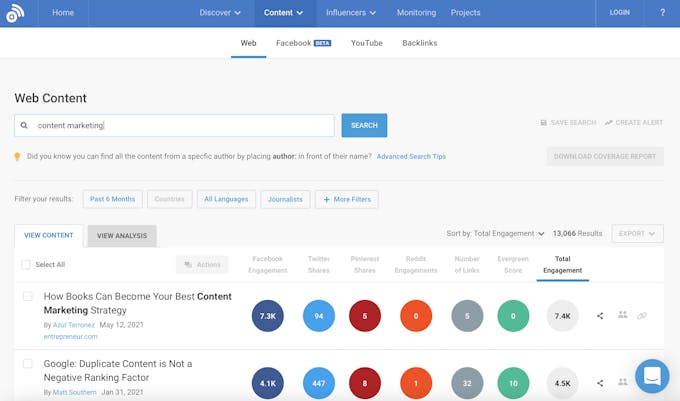680x401 pixels.
Task: Click the BuzzSumo logo icon
Action: pyautogui.click(x=15, y=13)
